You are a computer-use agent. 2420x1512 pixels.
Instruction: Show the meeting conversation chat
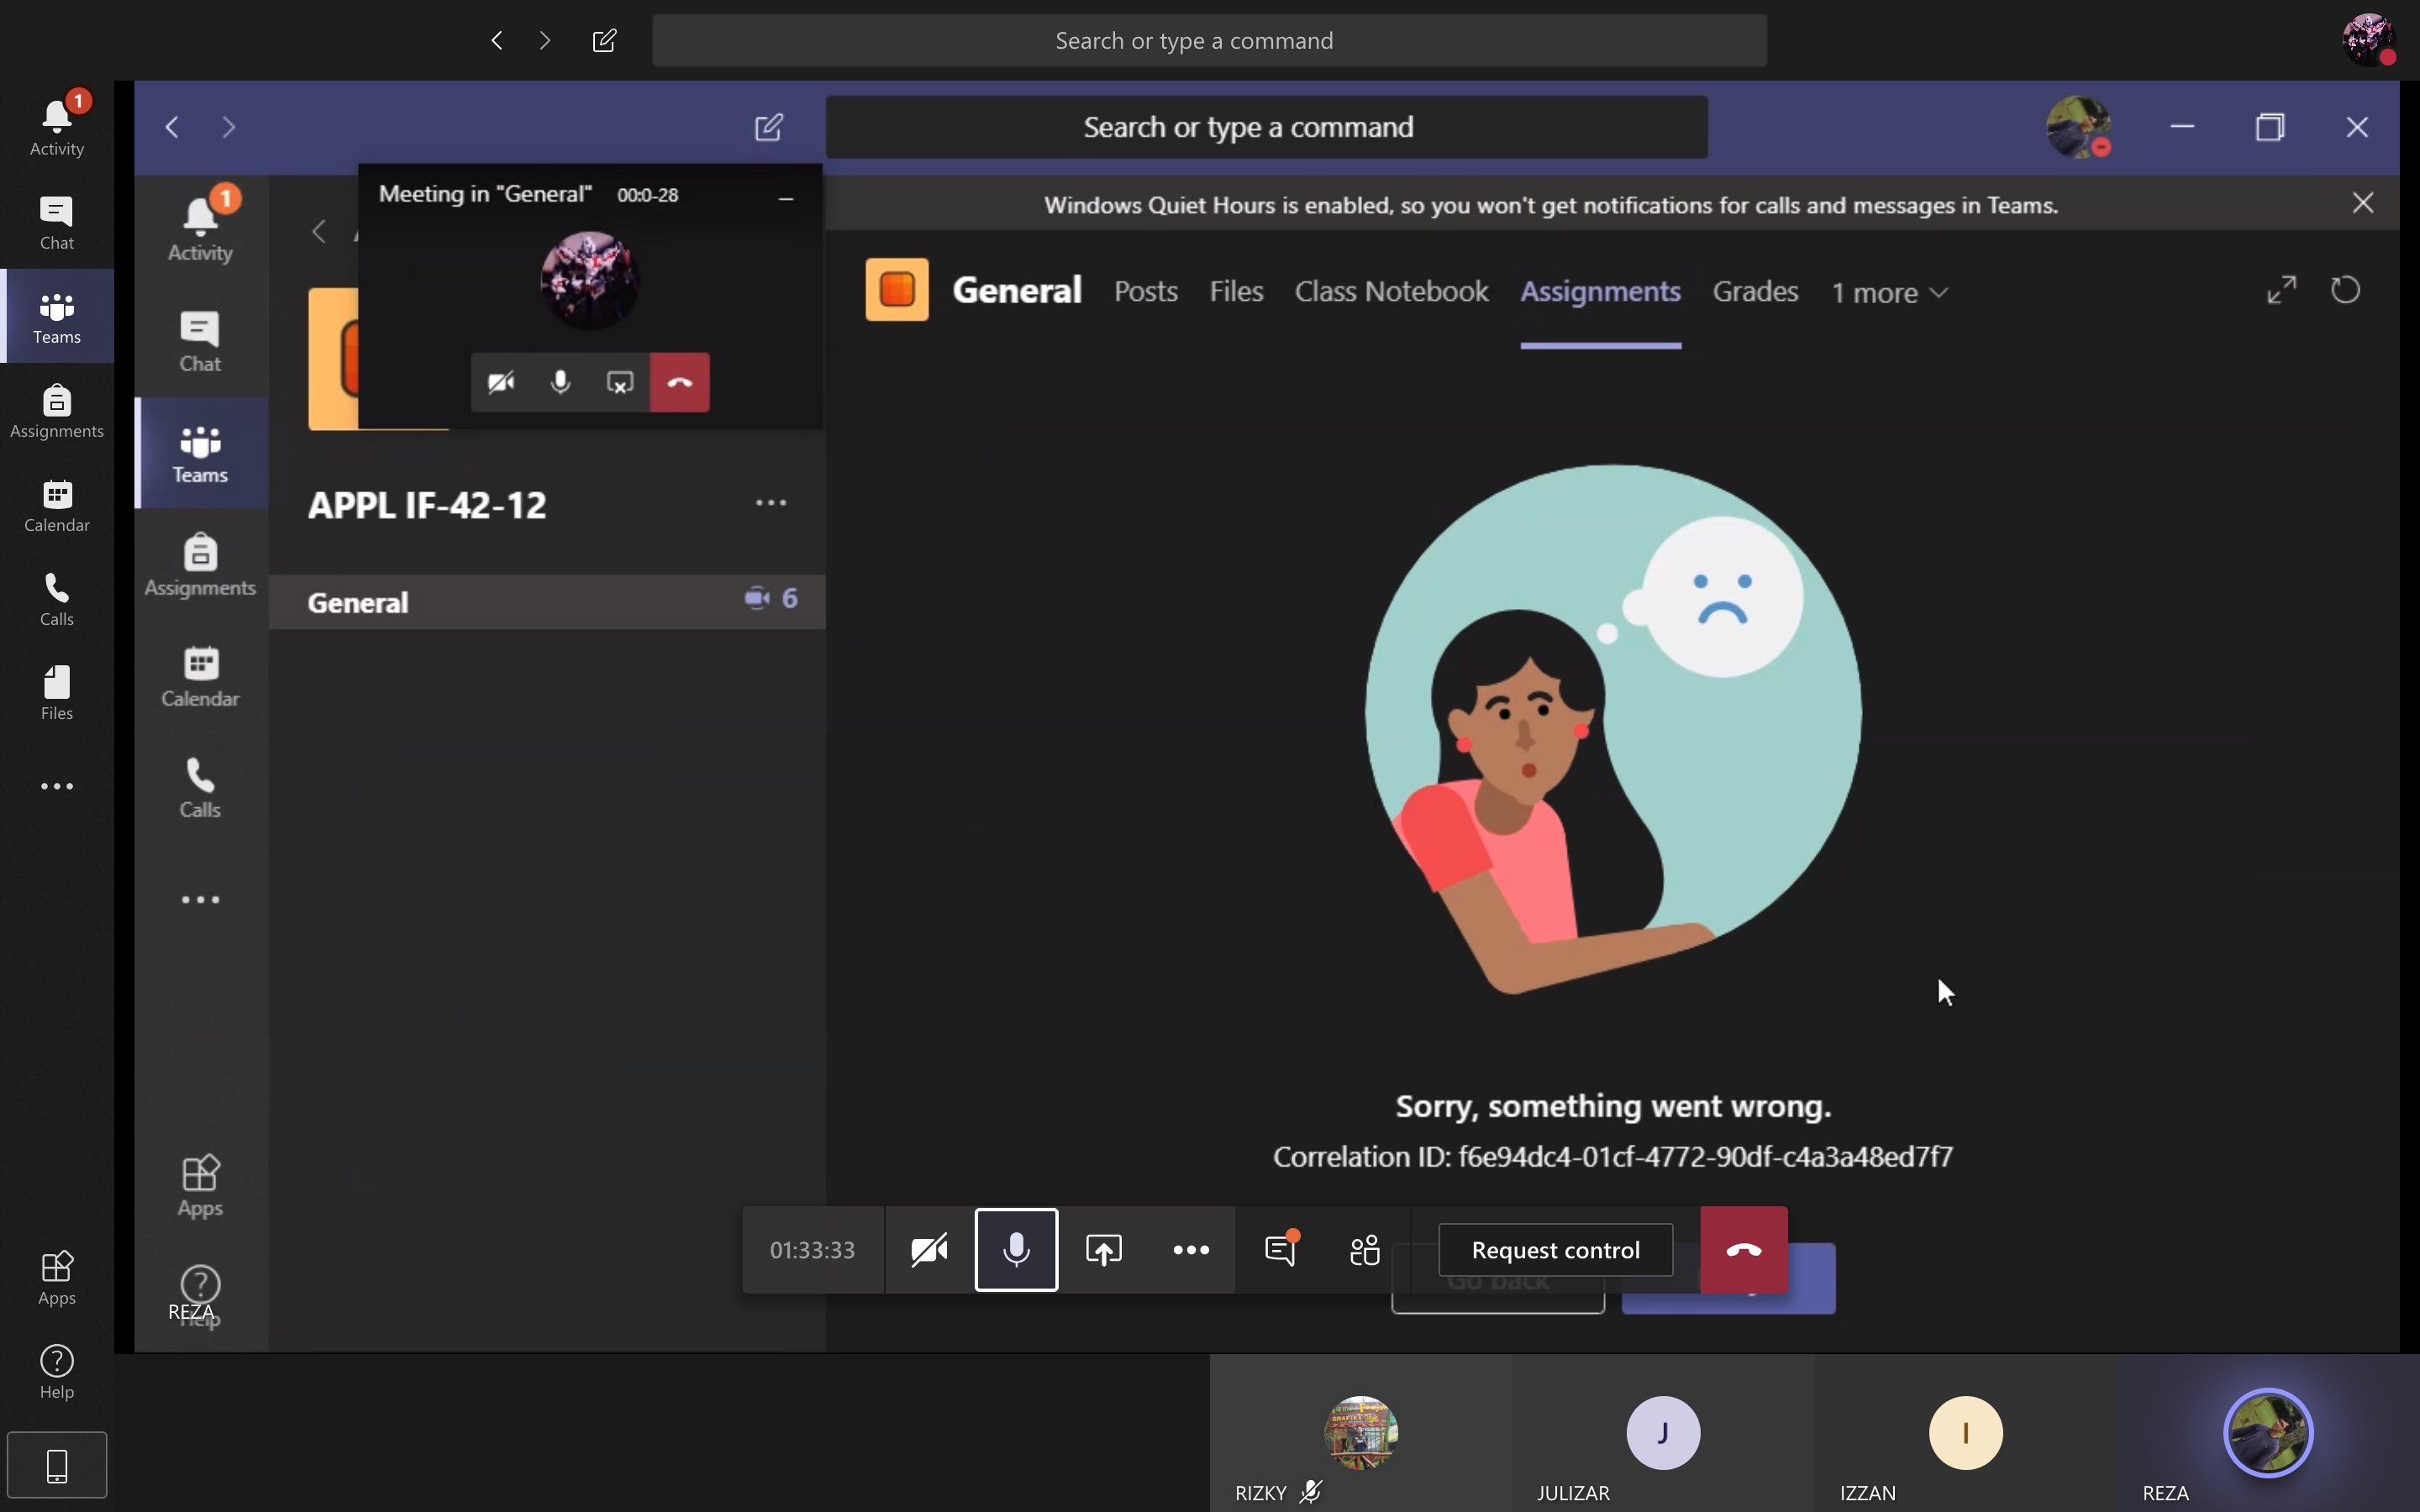(1280, 1249)
